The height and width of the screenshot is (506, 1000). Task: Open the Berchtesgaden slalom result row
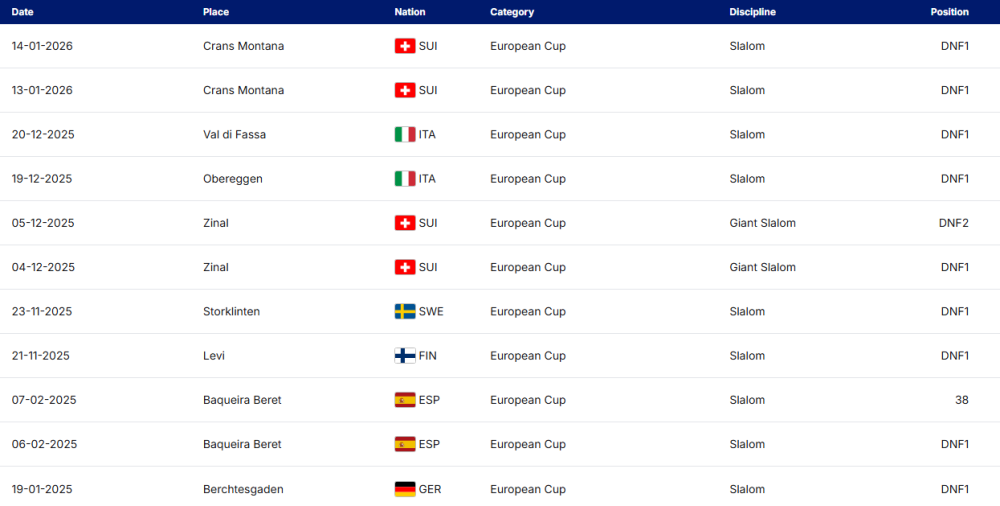pos(243,489)
